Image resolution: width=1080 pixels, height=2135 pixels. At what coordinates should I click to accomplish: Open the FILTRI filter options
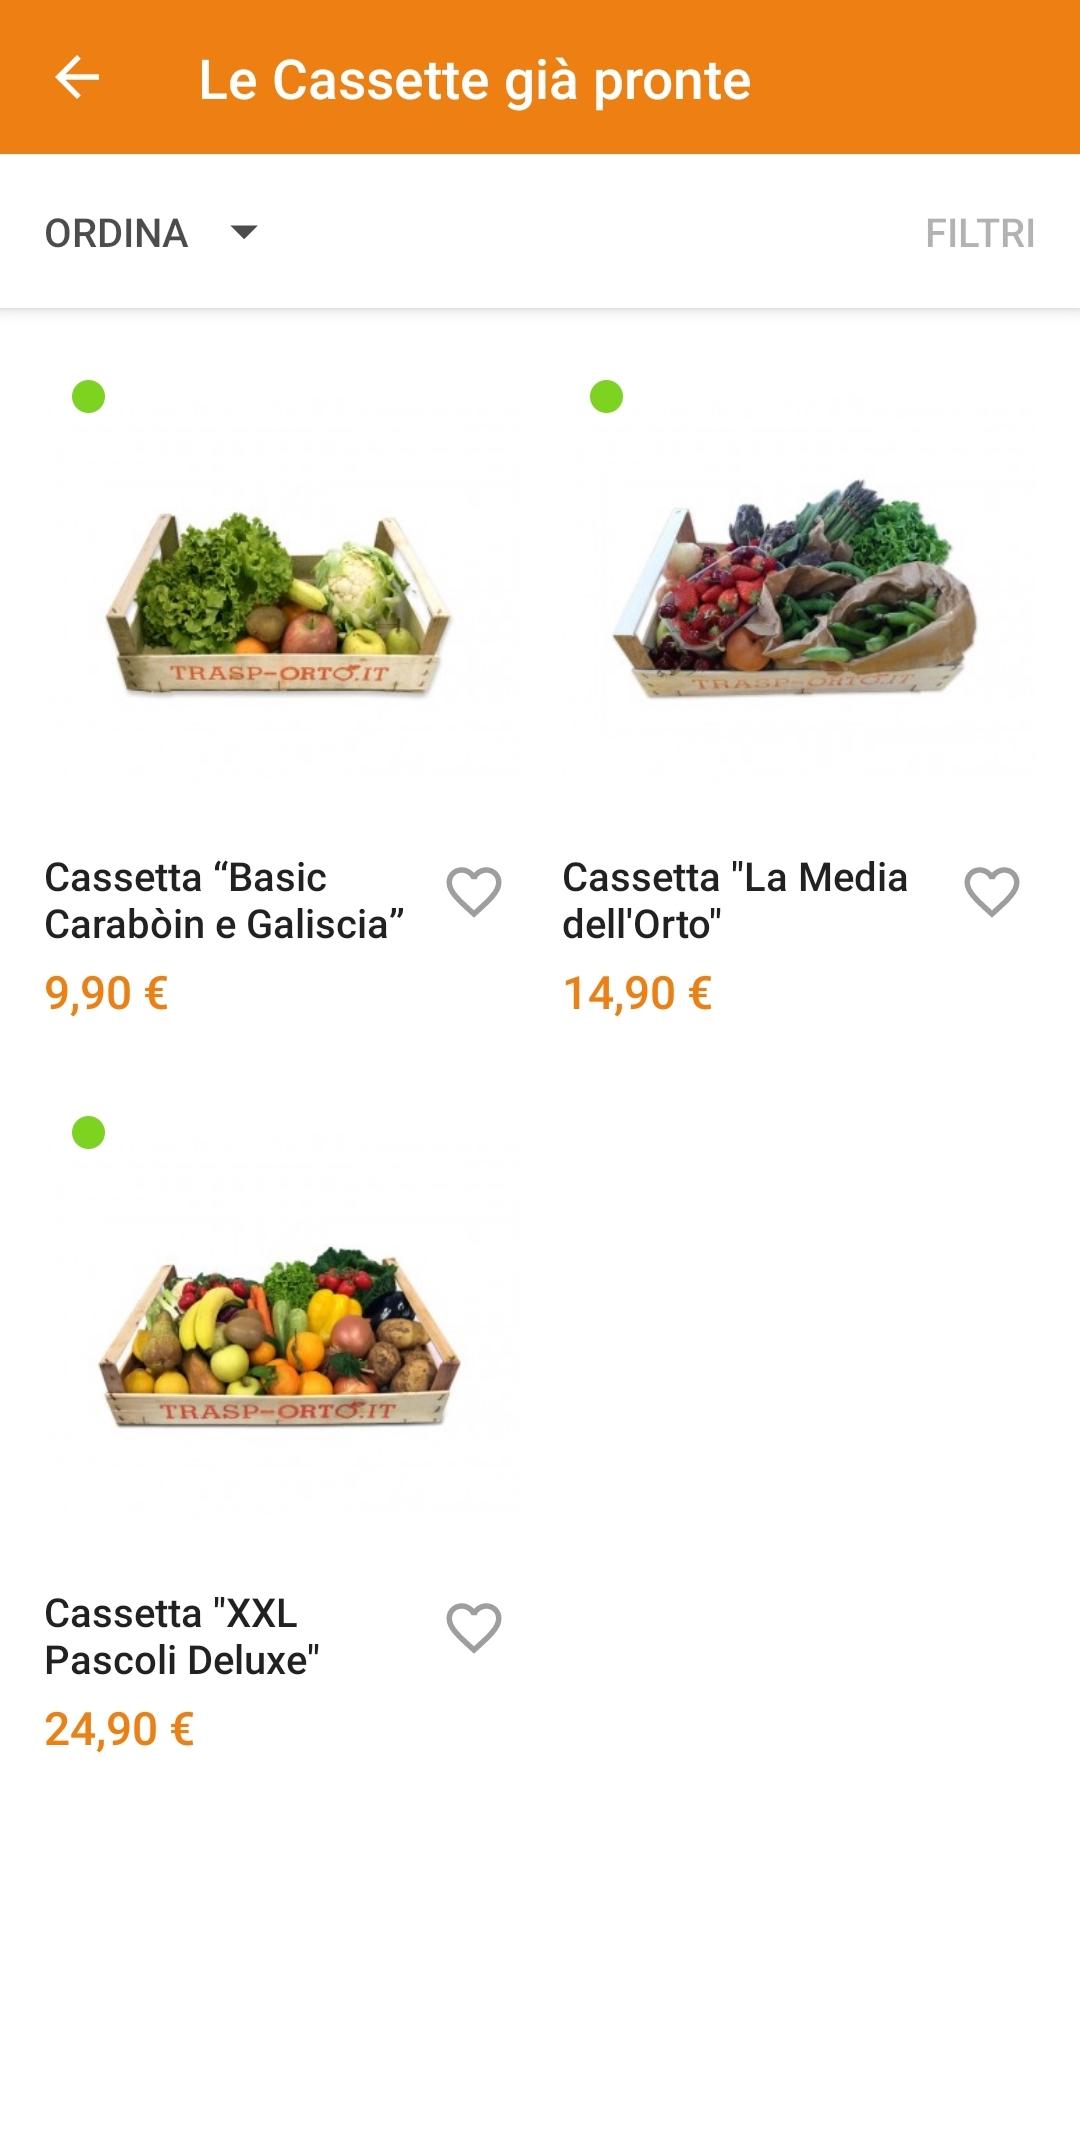click(x=980, y=234)
